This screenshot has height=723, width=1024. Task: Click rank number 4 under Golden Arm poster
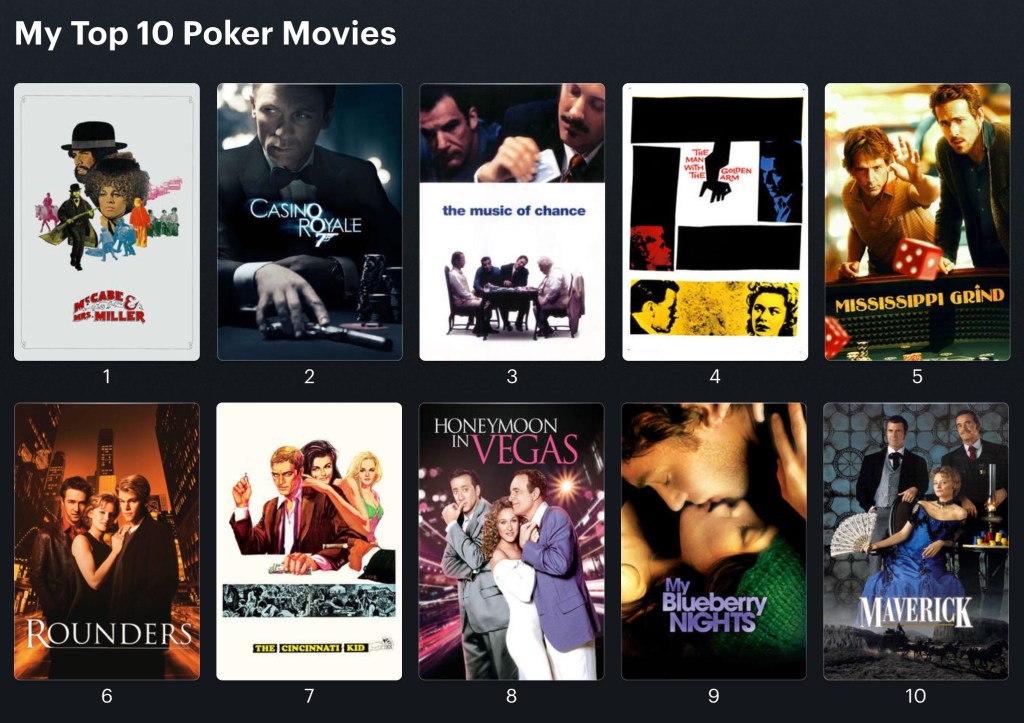pyautogui.click(x=715, y=377)
